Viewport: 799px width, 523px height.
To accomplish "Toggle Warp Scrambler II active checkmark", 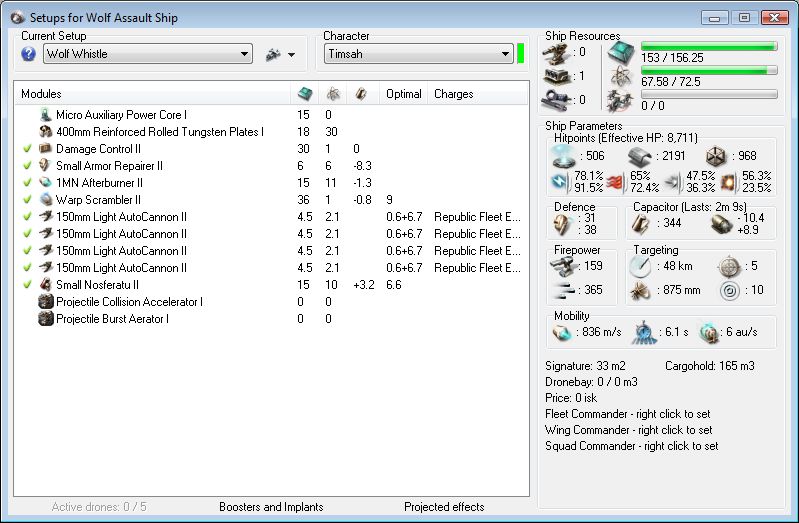I will click(28, 199).
